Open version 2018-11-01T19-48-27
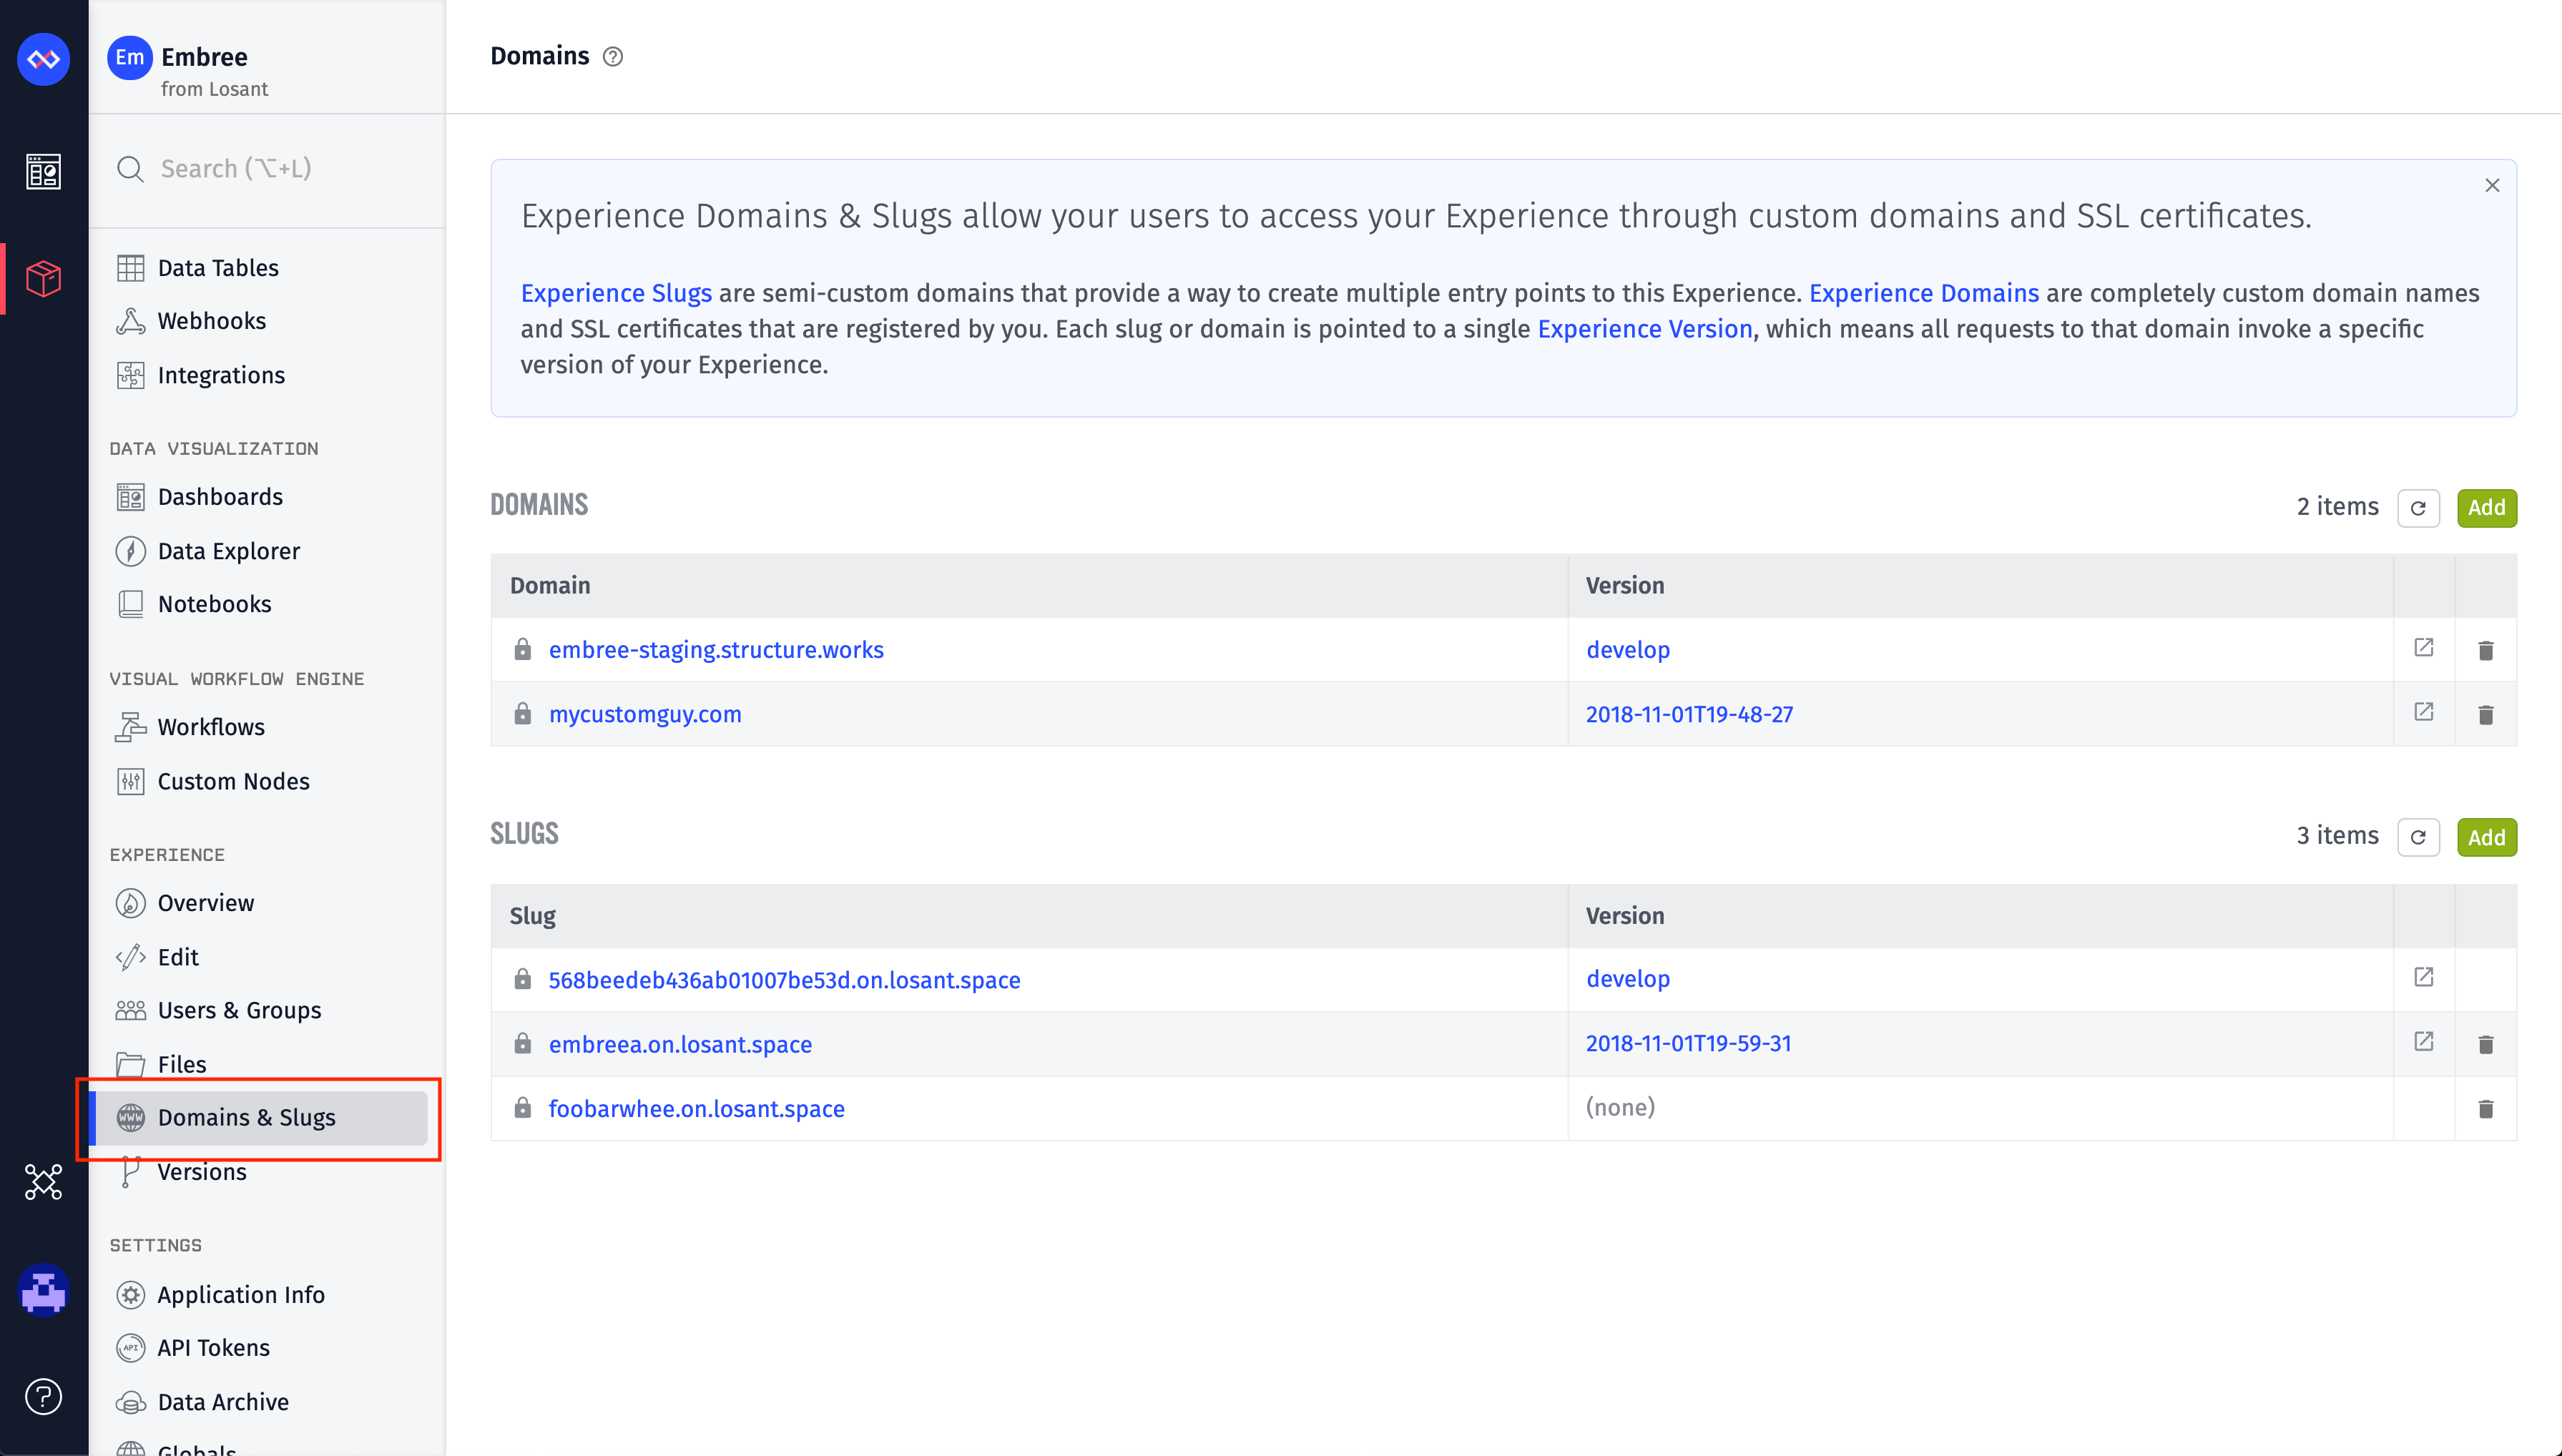Viewport: 2562px width, 1456px height. [1689, 714]
